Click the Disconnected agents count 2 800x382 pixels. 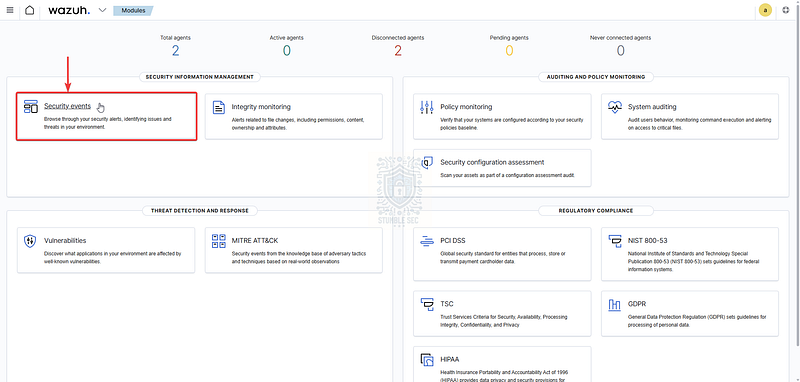coord(398,50)
